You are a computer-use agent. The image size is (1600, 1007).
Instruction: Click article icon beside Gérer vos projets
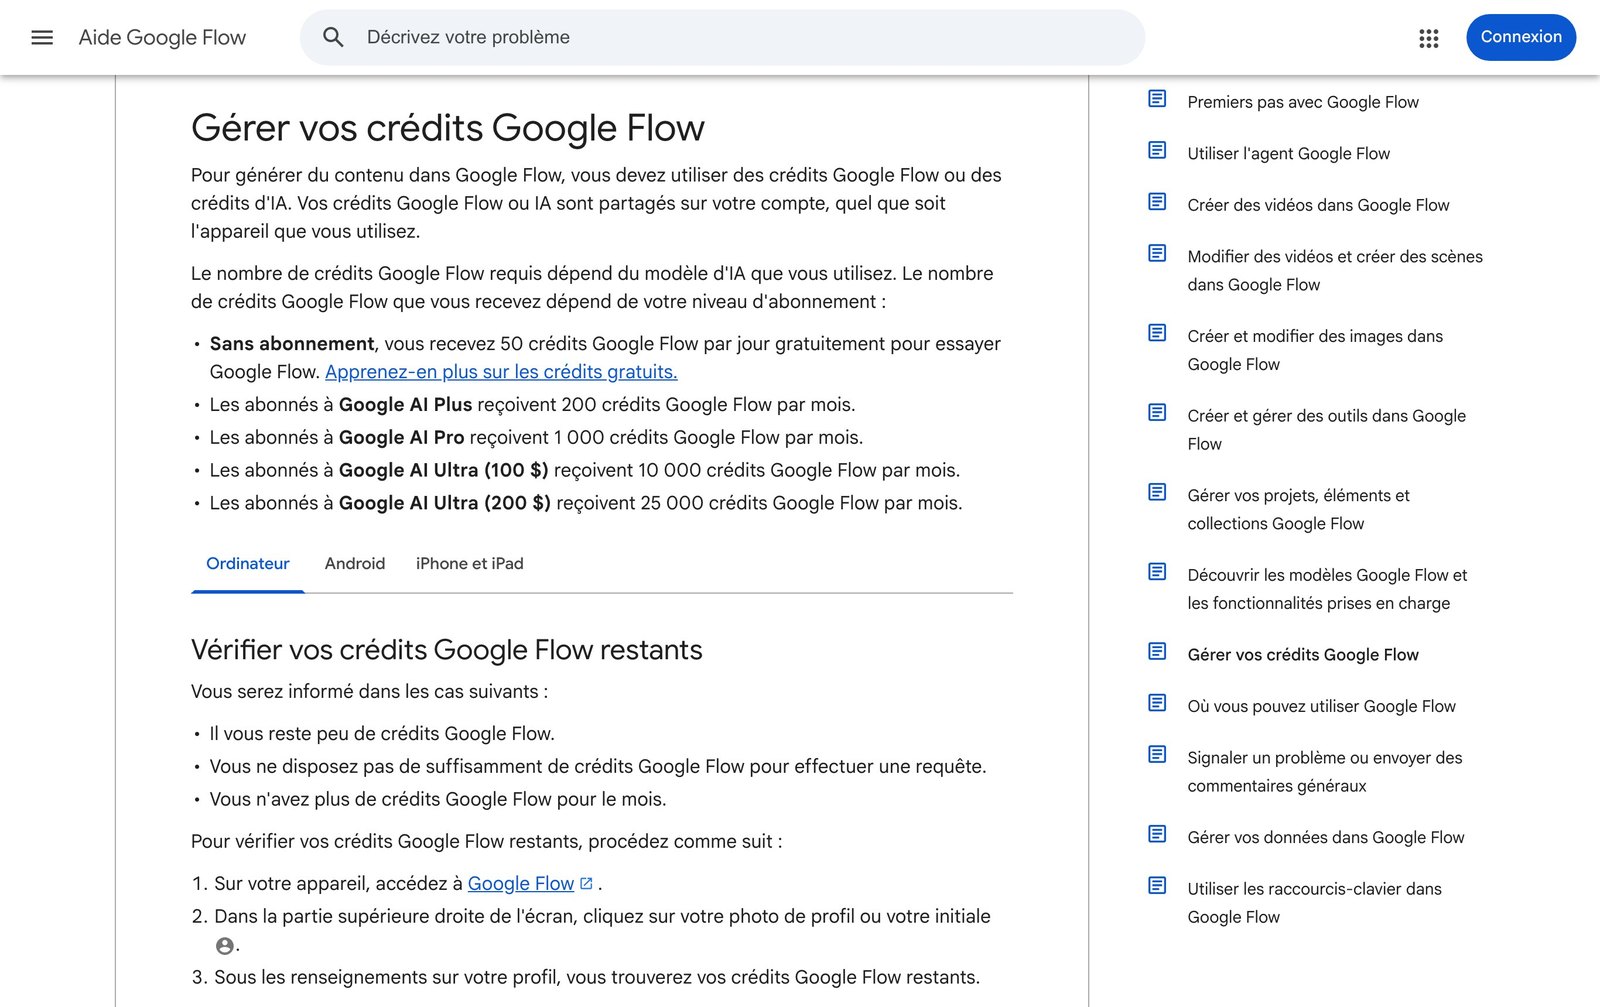point(1157,492)
